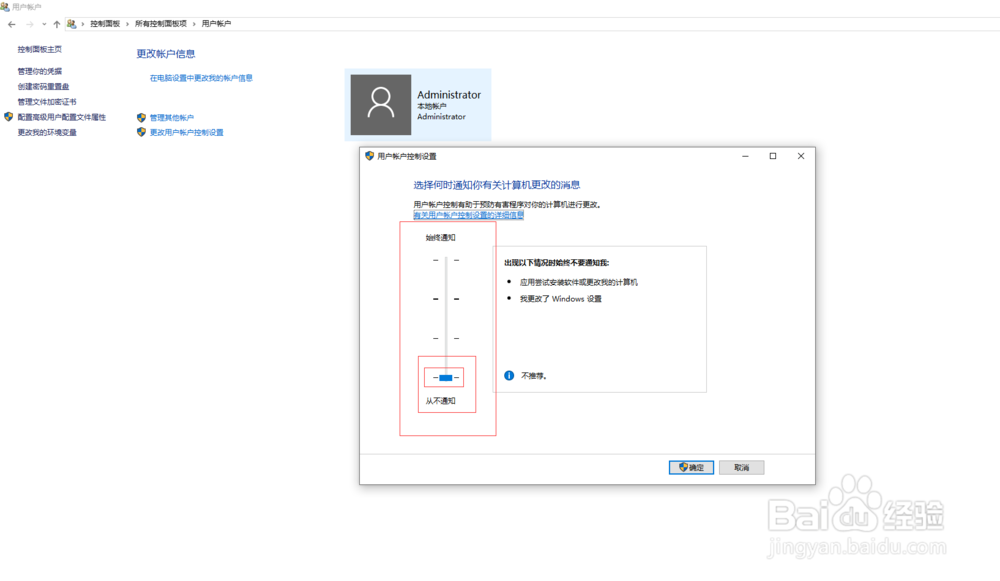Image resolution: width=1000 pixels, height=581 pixels.
Task: Click shield icon beside 管理其他帐户
Action: [x=142, y=117]
